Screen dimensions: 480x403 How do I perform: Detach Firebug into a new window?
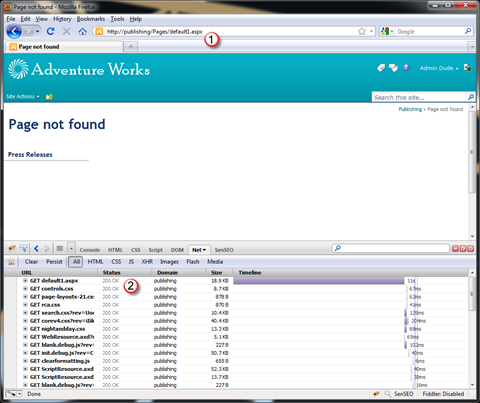tap(463, 248)
